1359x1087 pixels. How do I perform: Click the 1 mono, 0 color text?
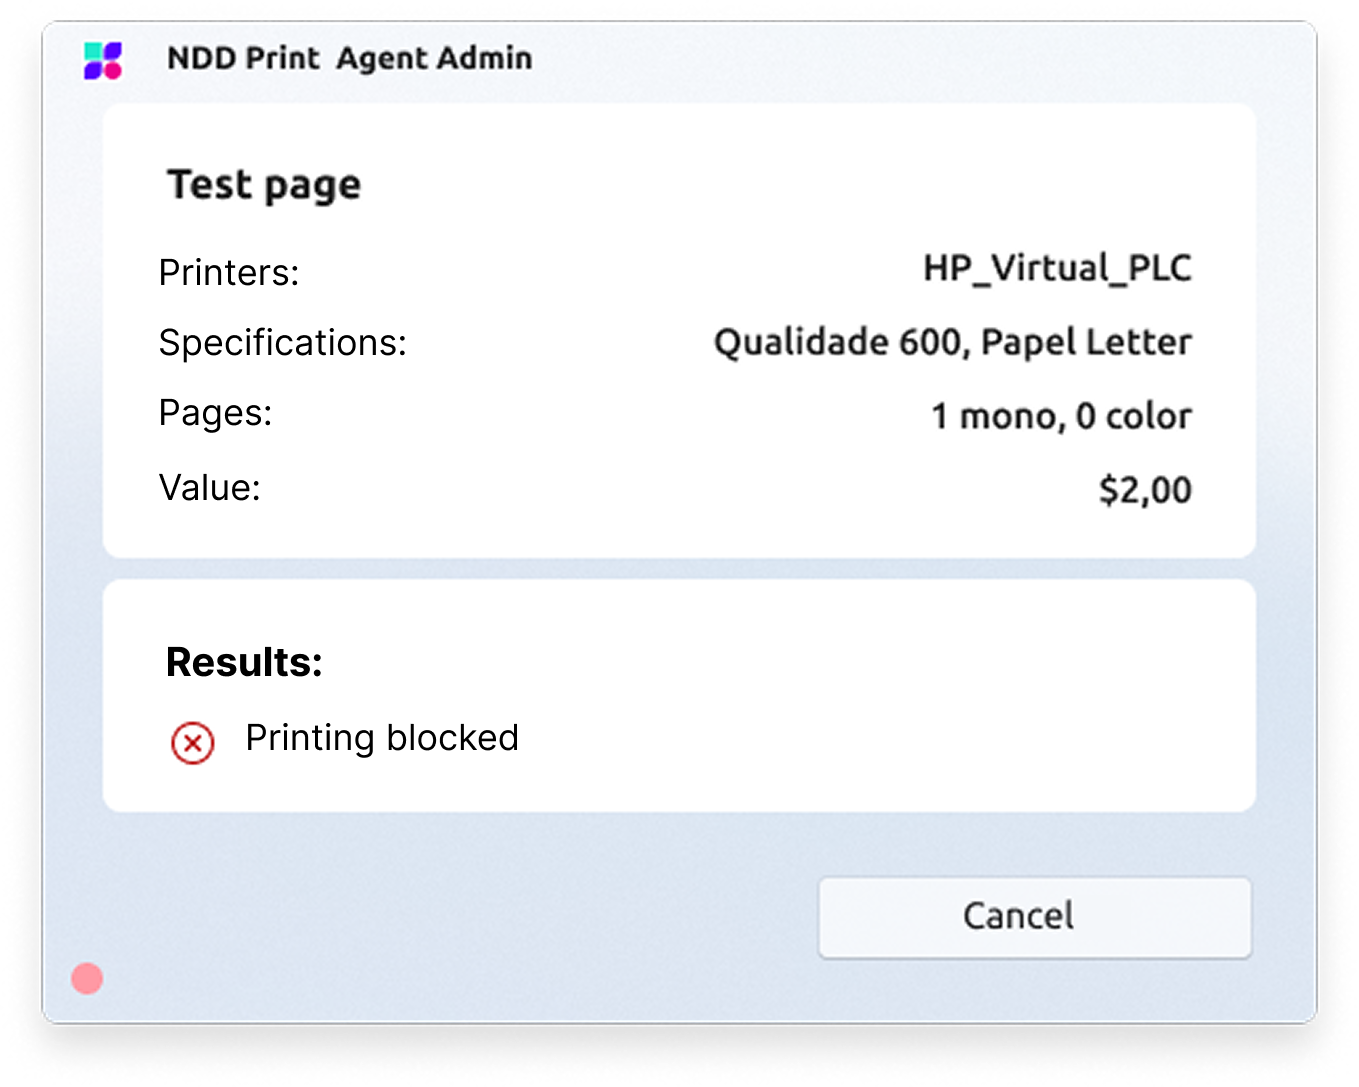click(x=1061, y=416)
